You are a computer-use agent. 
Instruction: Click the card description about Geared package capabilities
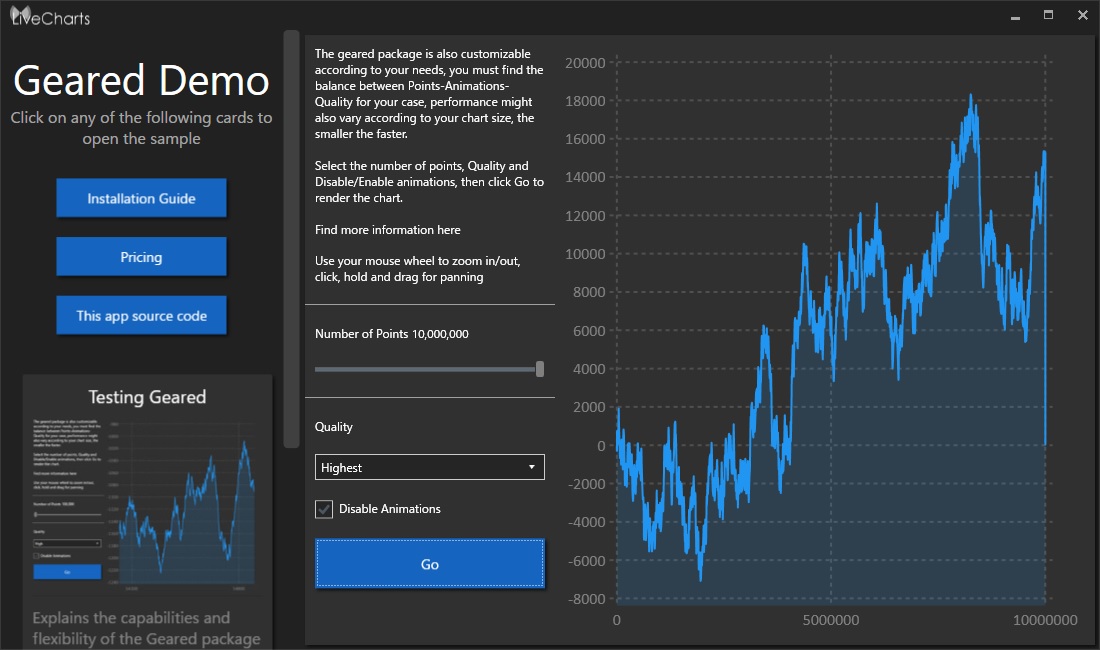point(146,628)
